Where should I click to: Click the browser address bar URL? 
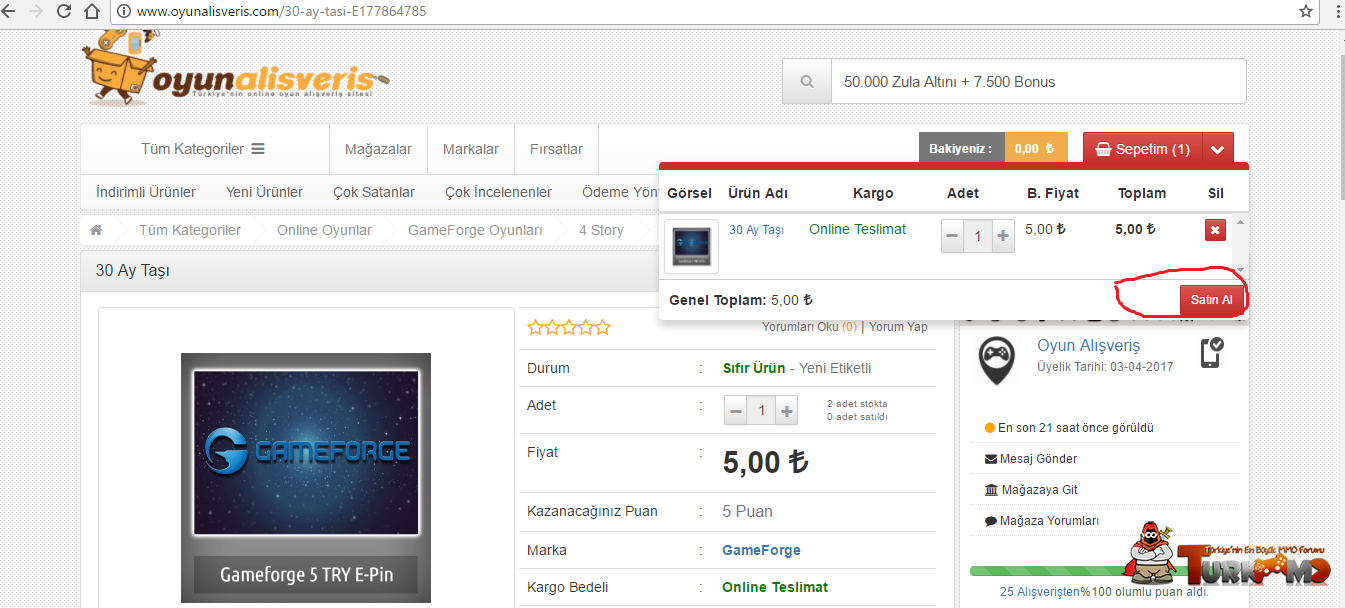point(281,12)
